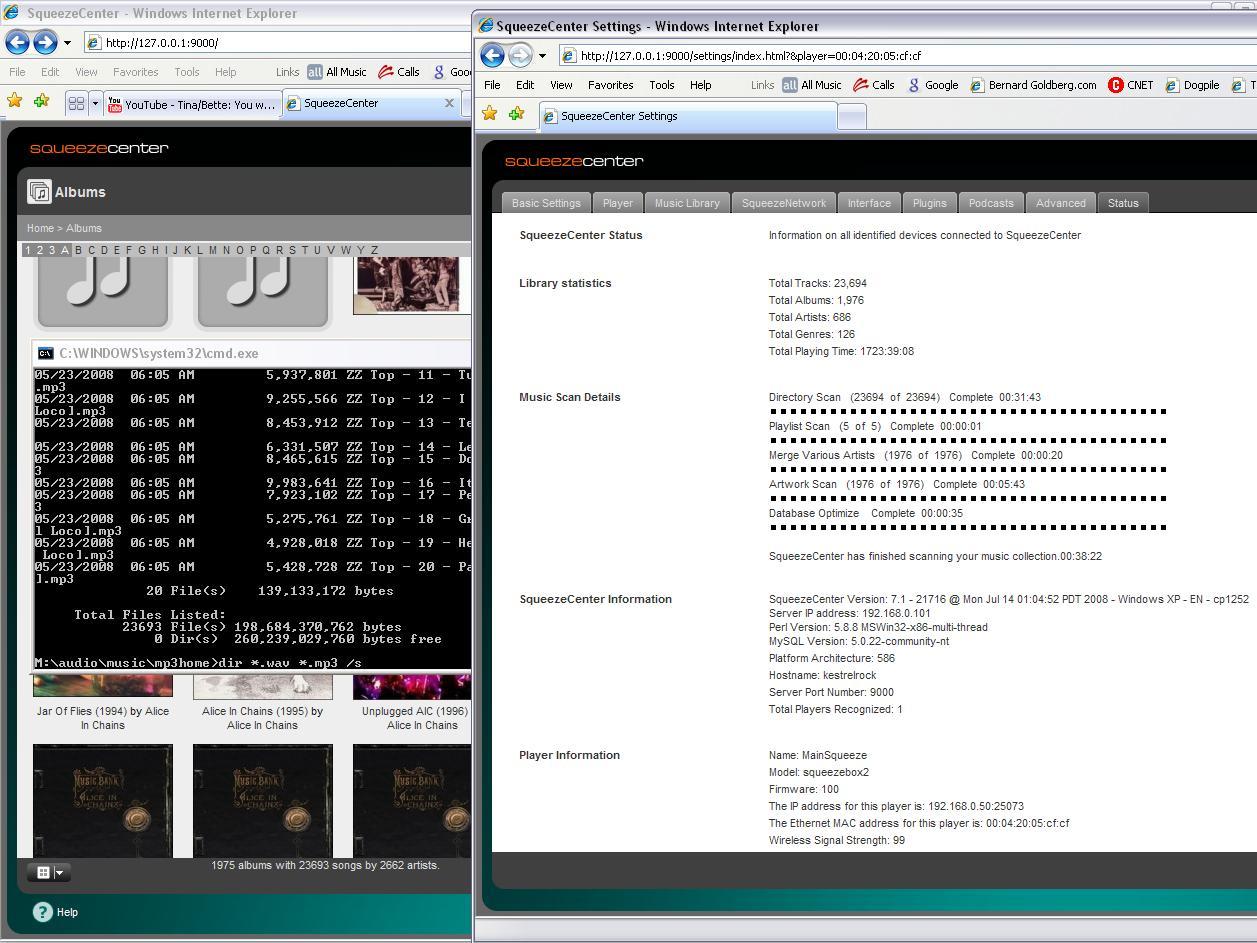Image resolution: width=1257 pixels, height=943 pixels.
Task: Open Jar Of Flies (1994) album link
Action: (103, 711)
